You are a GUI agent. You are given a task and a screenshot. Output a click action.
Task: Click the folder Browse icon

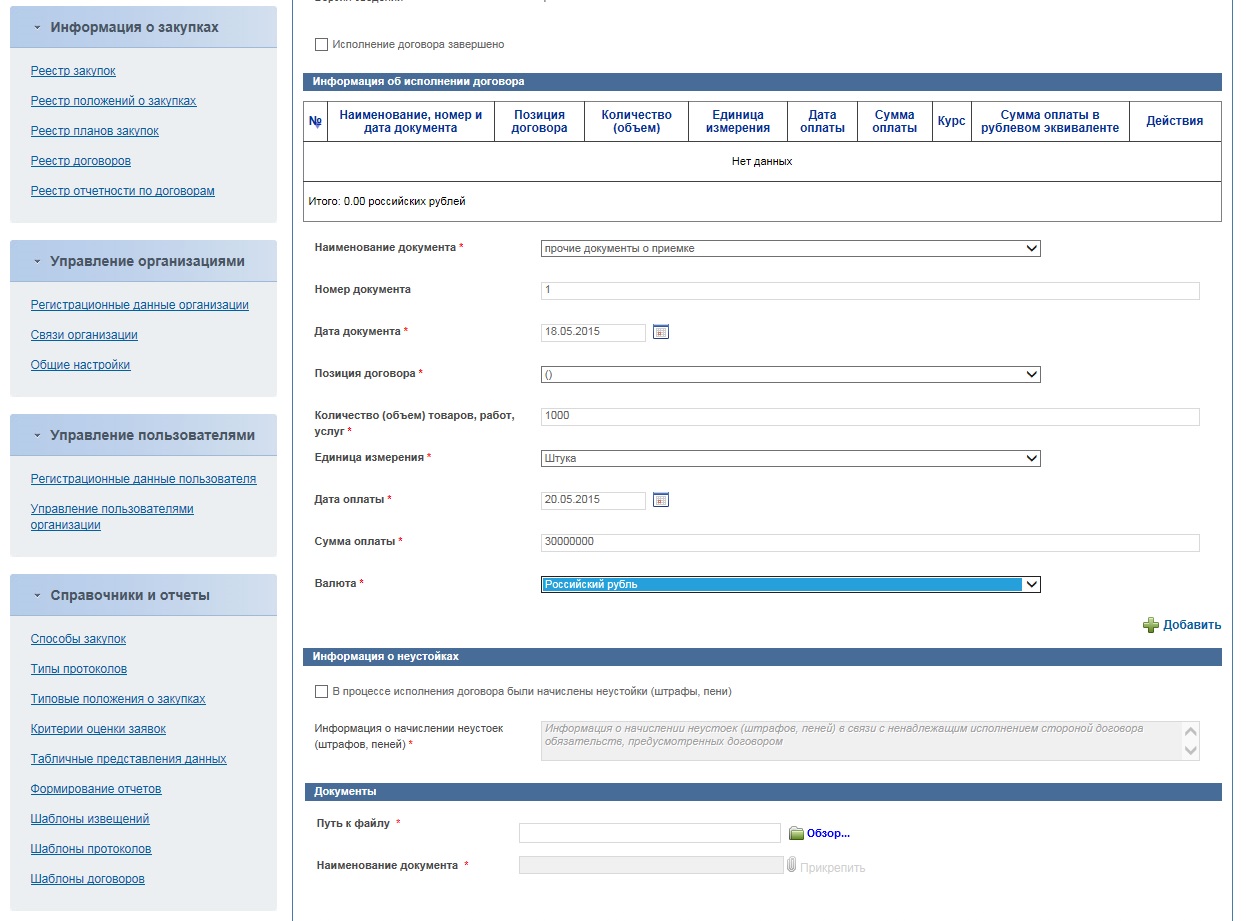796,833
